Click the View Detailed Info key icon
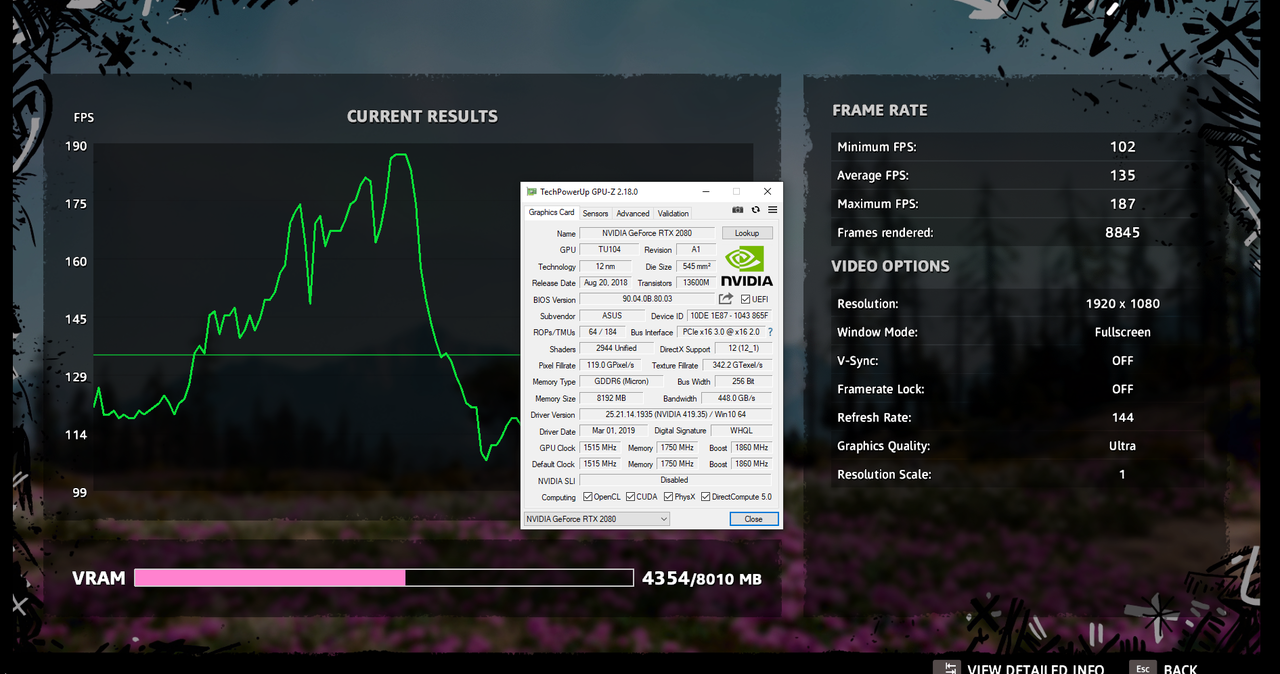Image resolution: width=1280 pixels, height=674 pixels. coord(946,669)
